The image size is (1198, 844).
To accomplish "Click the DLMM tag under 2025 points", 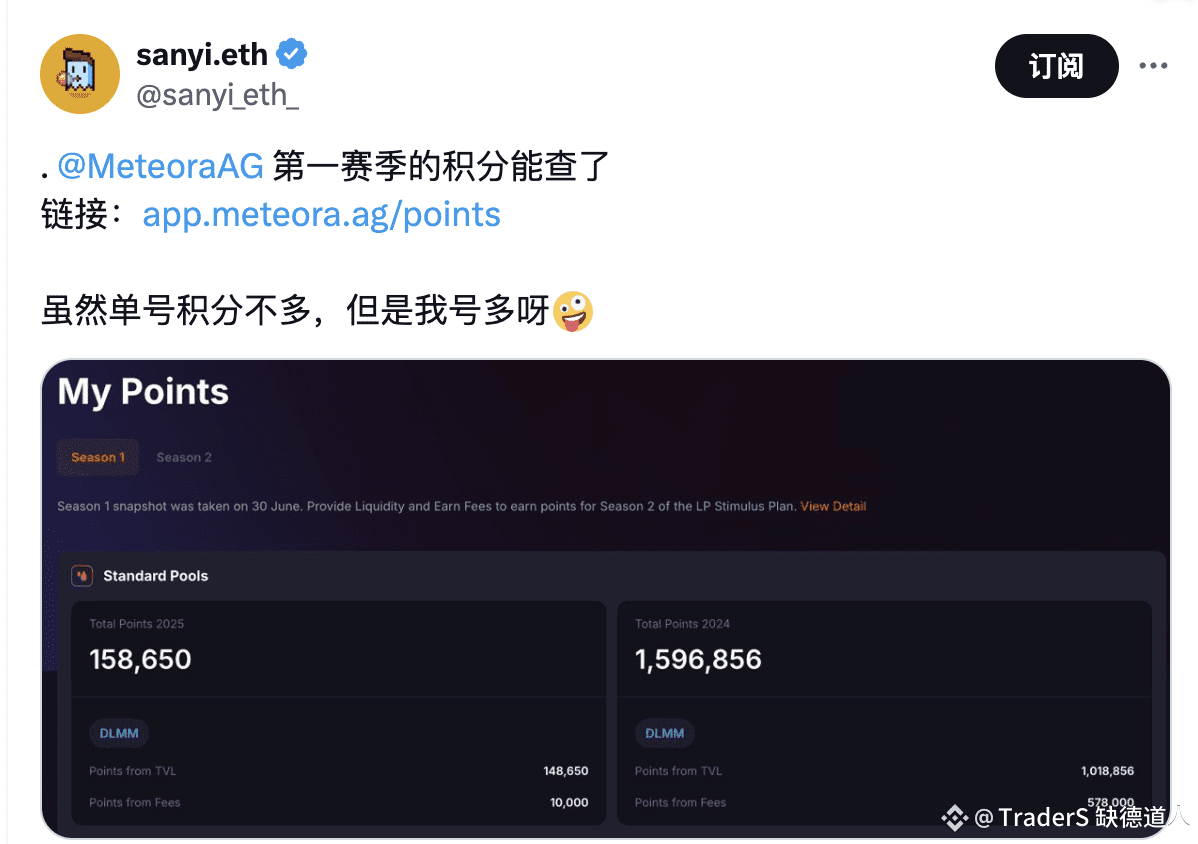I will [119, 733].
